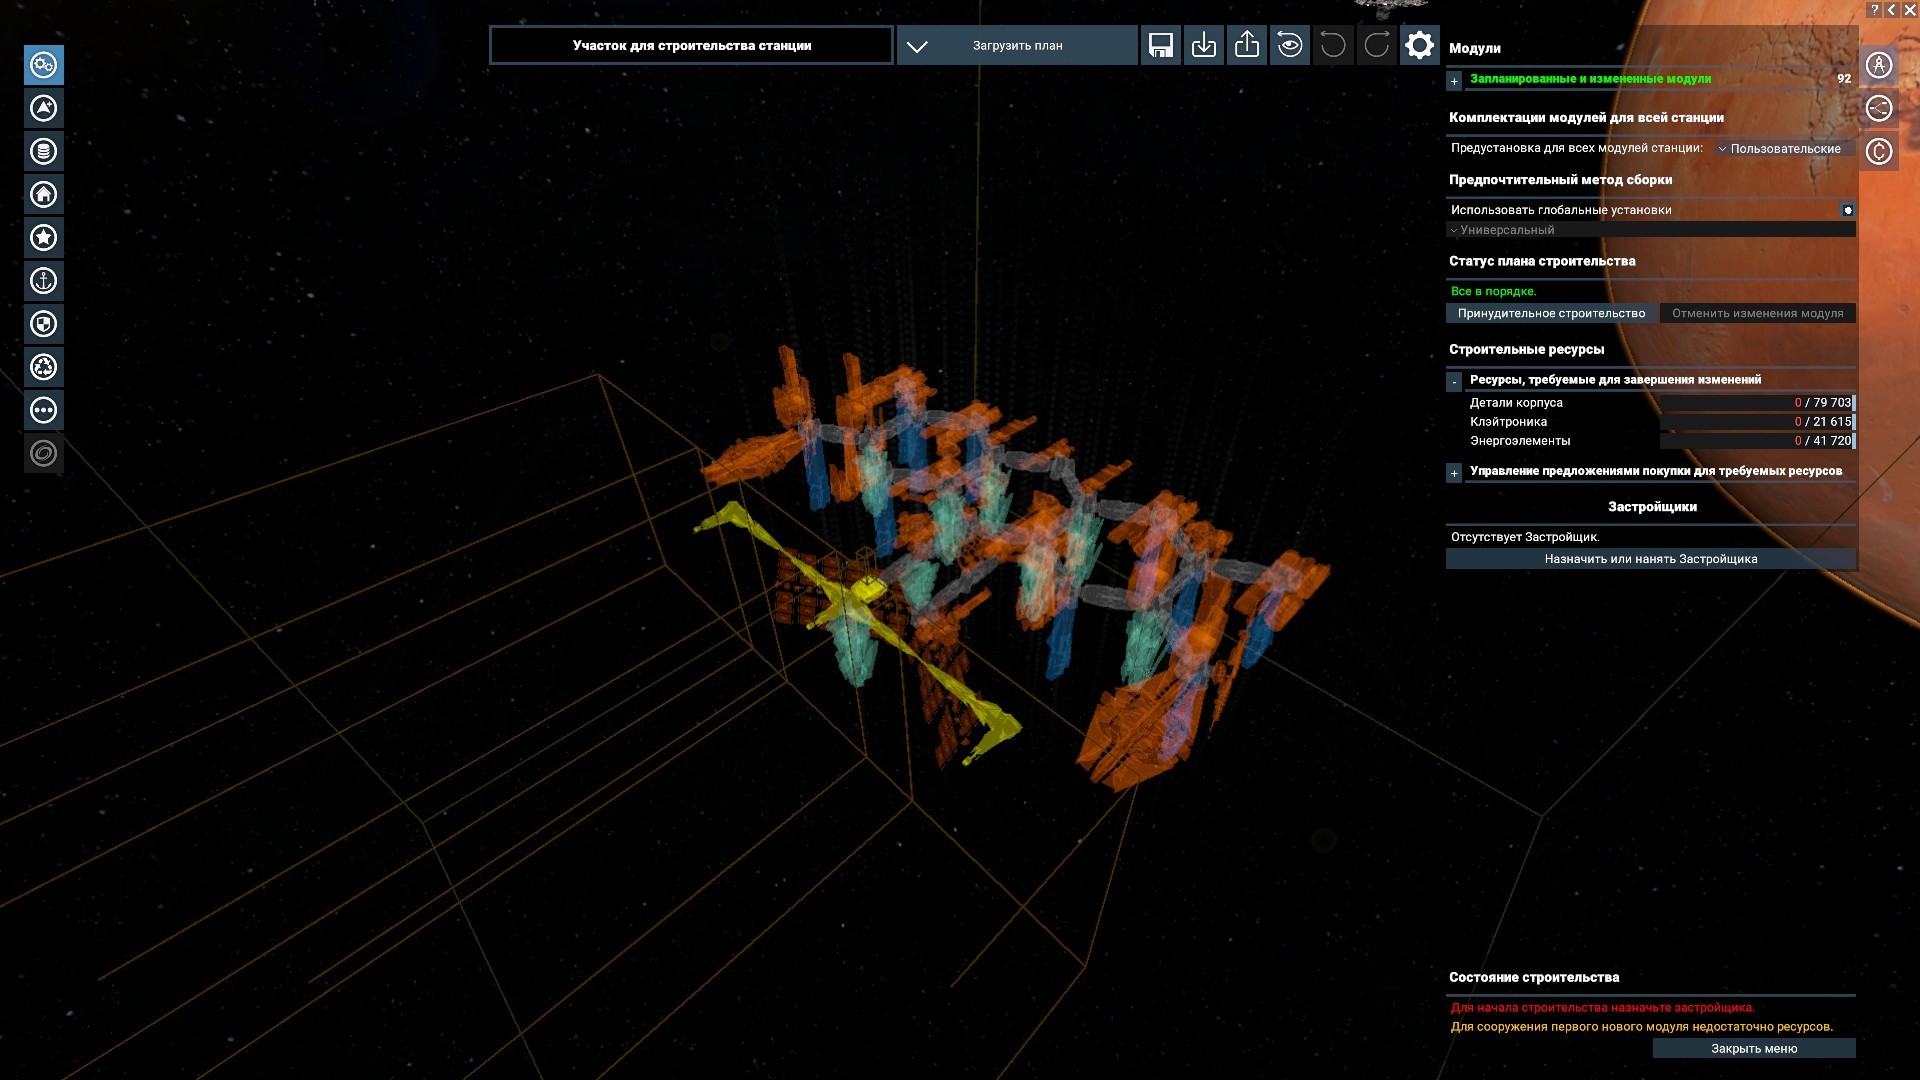Toggle 'Использовать глобальные установки' checkbox

[1847, 210]
